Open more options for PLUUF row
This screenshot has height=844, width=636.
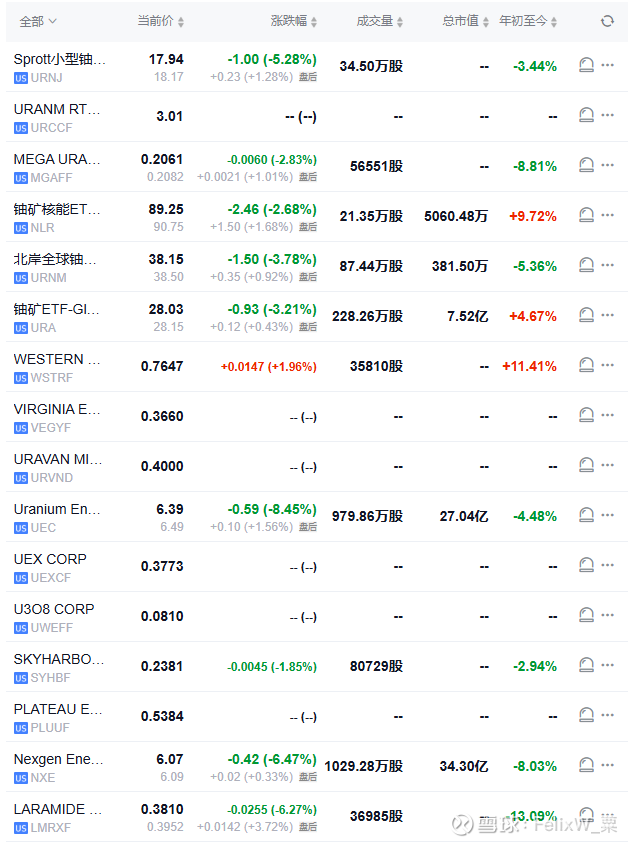607,716
